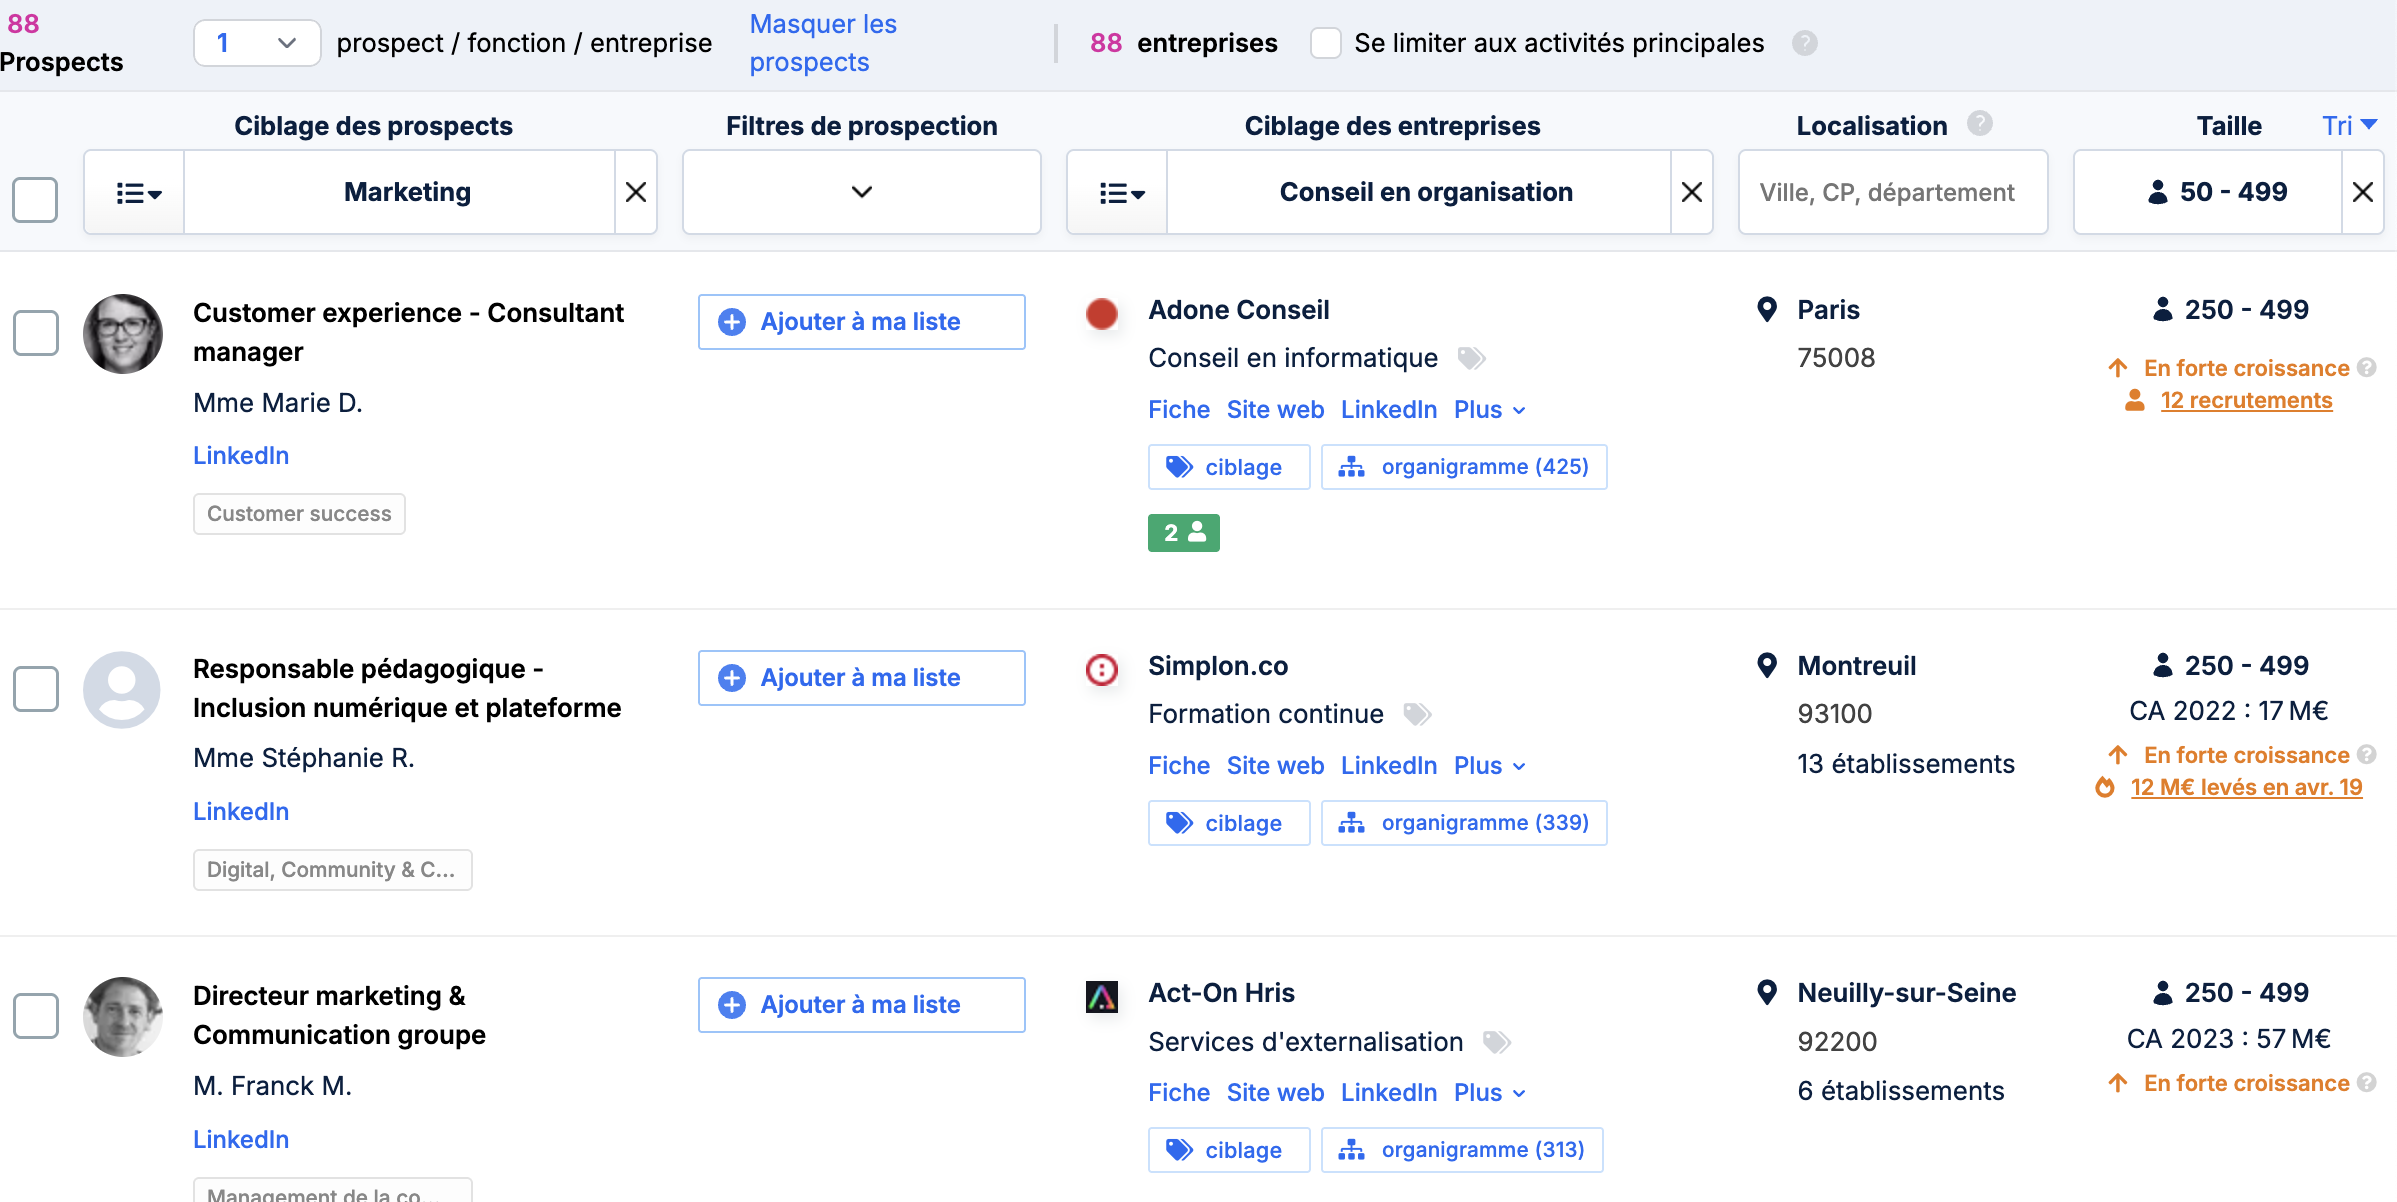
Task: Open the Tri sort menu
Action: pyautogui.click(x=2349, y=125)
